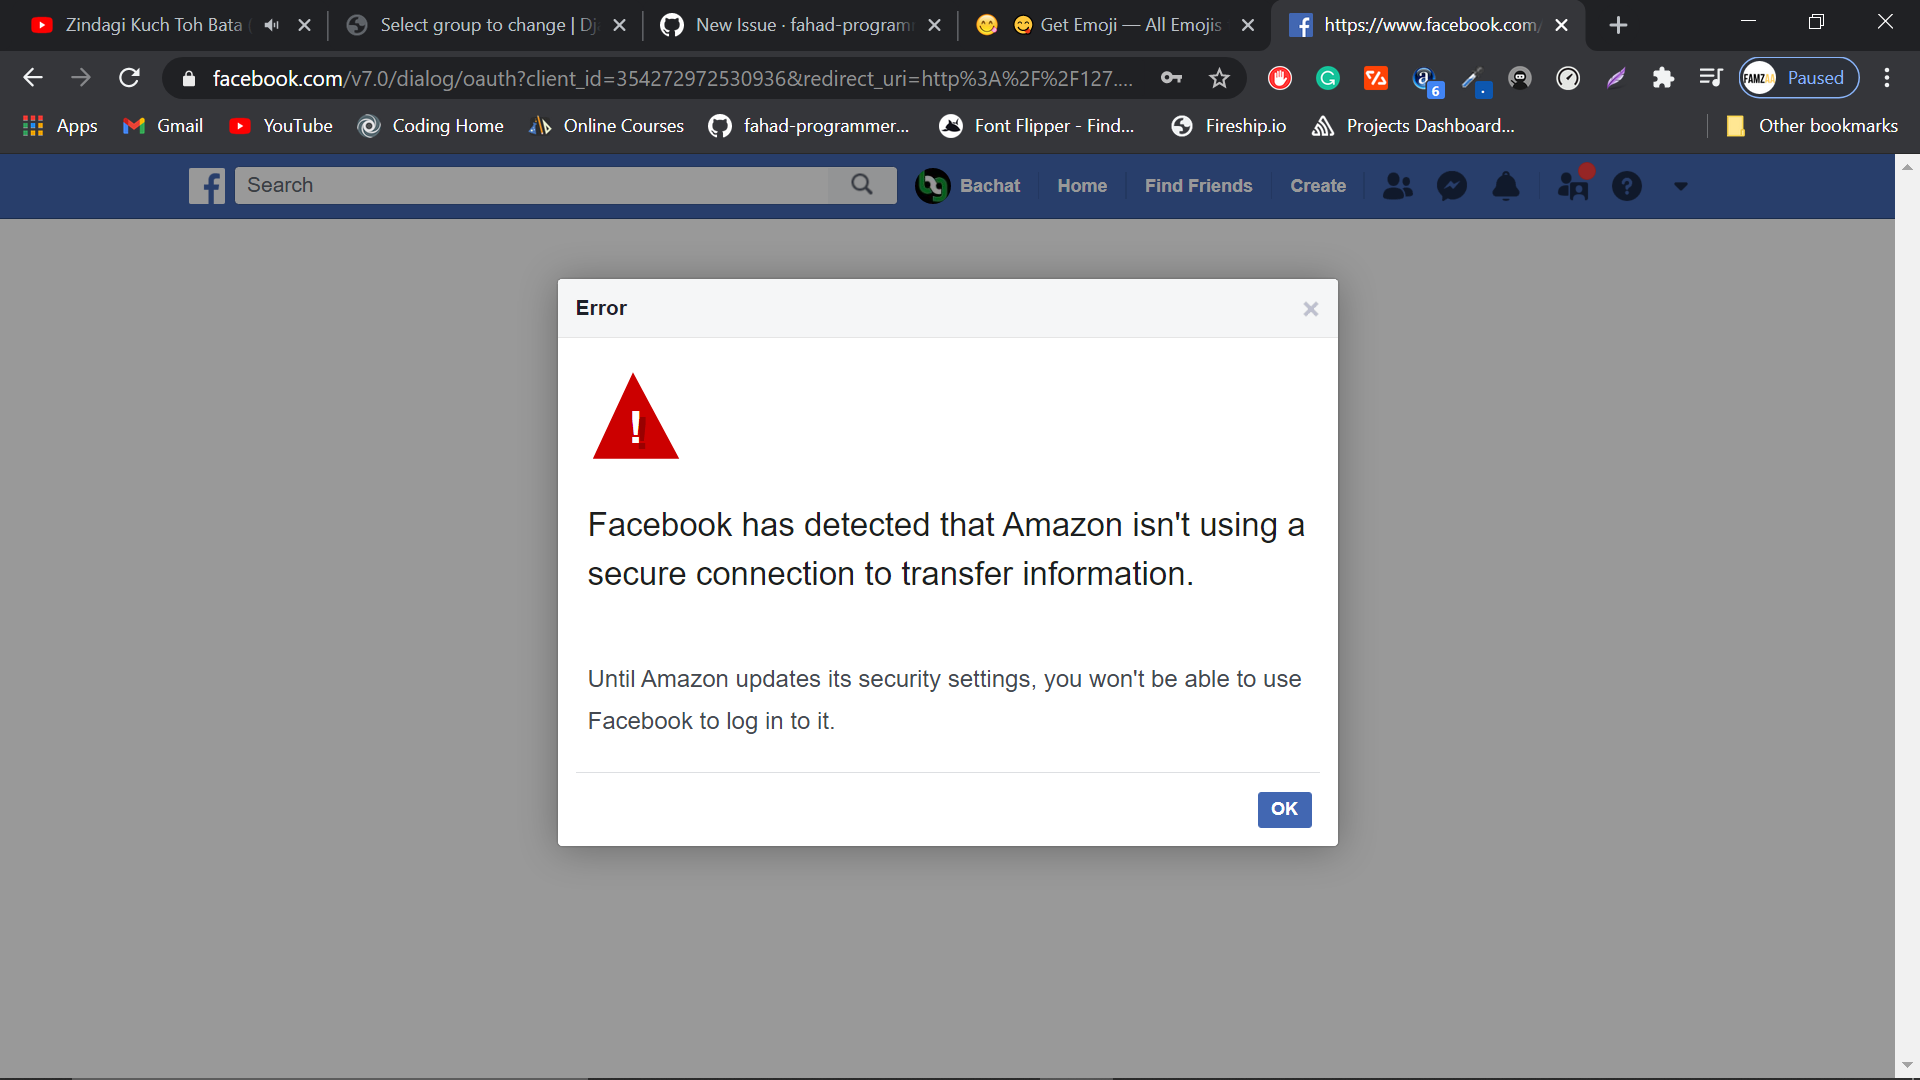The height and width of the screenshot is (1080, 1920).
Task: Open Chrome three-dot menu
Action: pyautogui.click(x=1887, y=78)
